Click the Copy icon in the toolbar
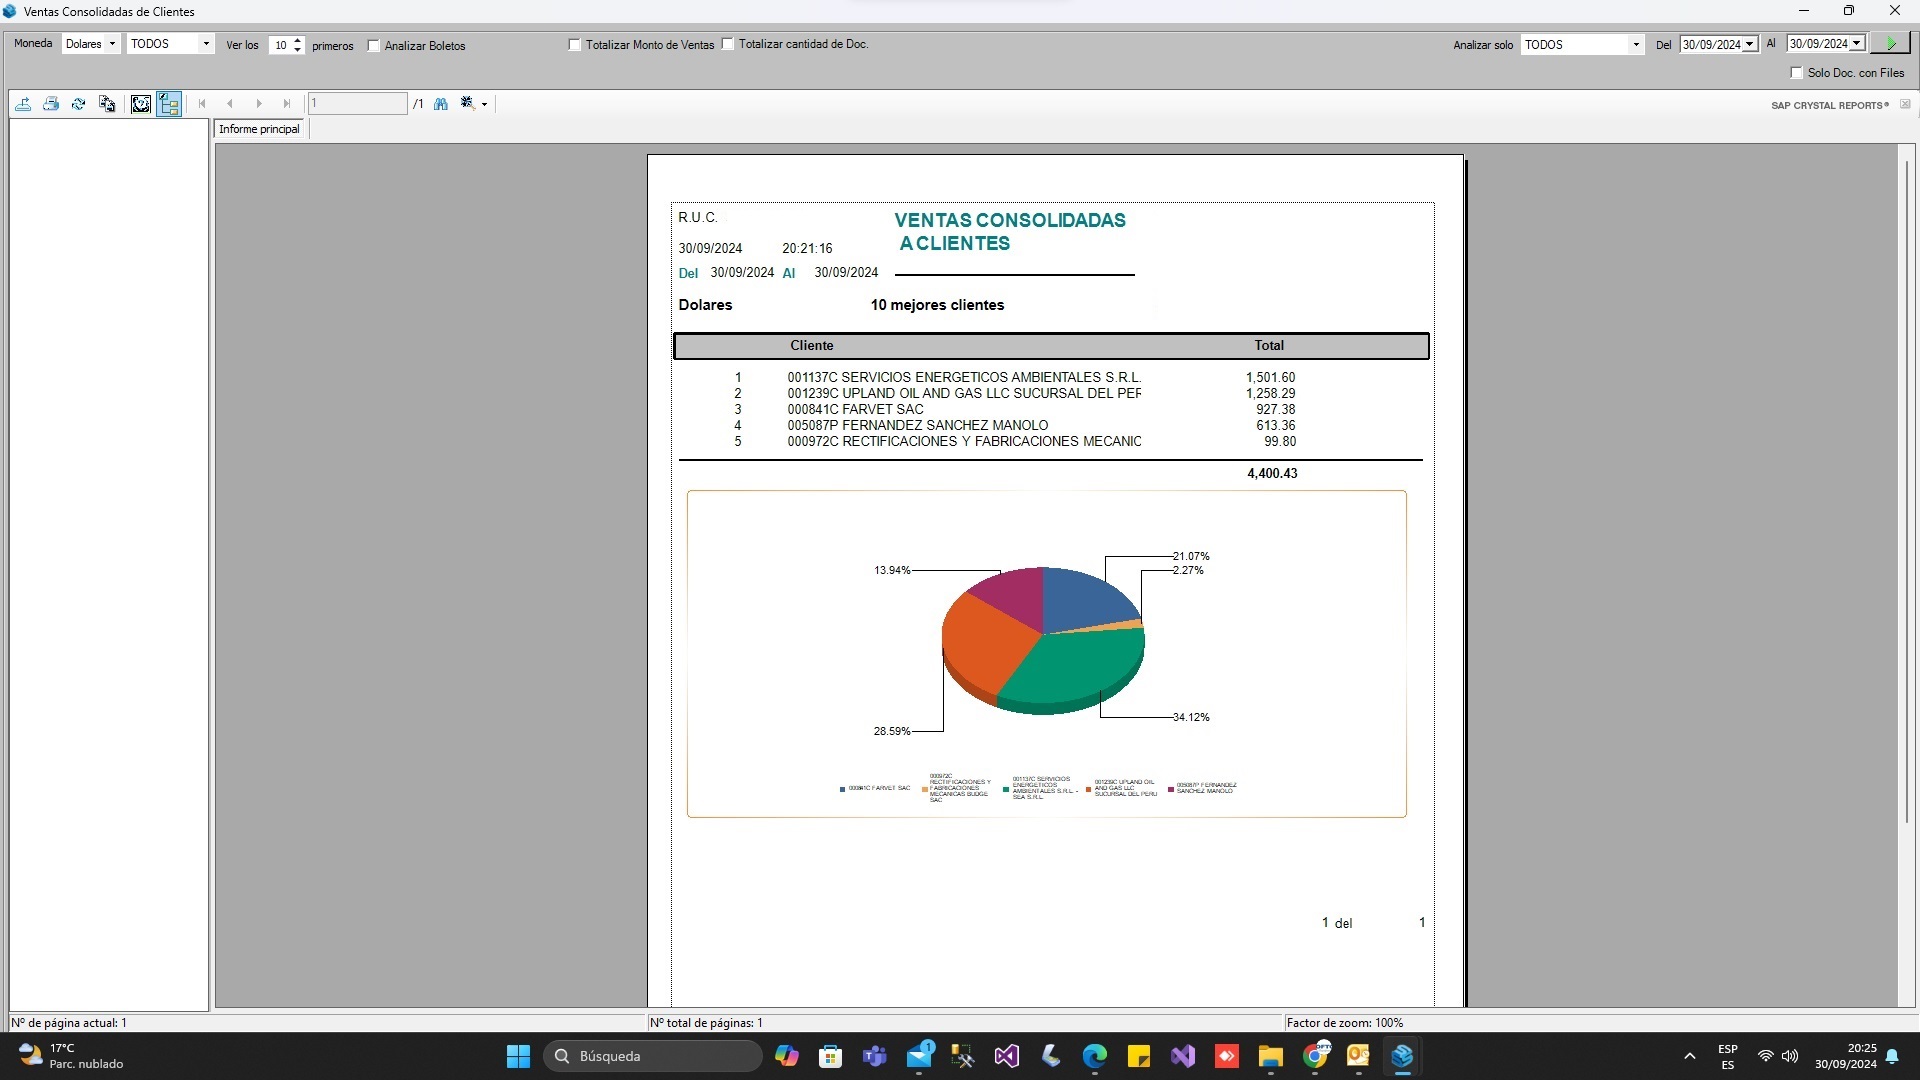This screenshot has width=1920, height=1080. pyautogui.click(x=107, y=104)
